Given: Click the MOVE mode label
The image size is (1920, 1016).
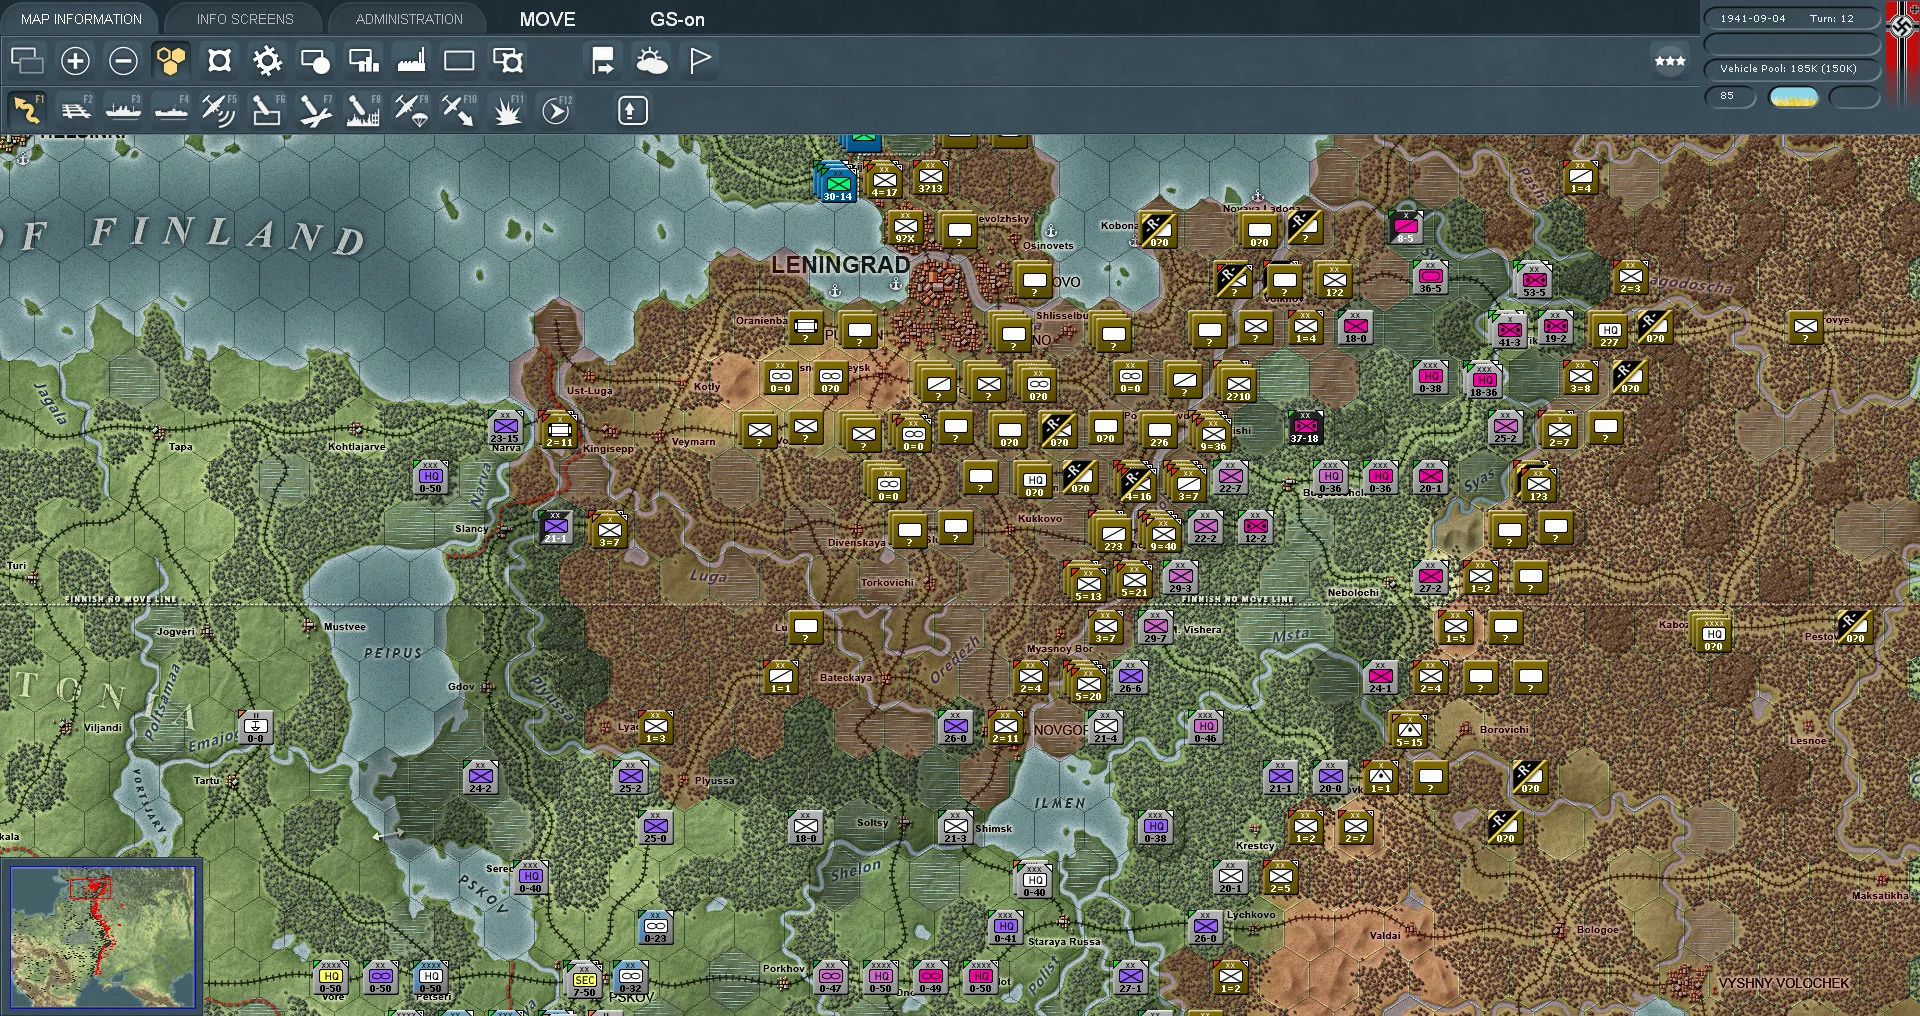Looking at the screenshot, I should (x=548, y=19).
